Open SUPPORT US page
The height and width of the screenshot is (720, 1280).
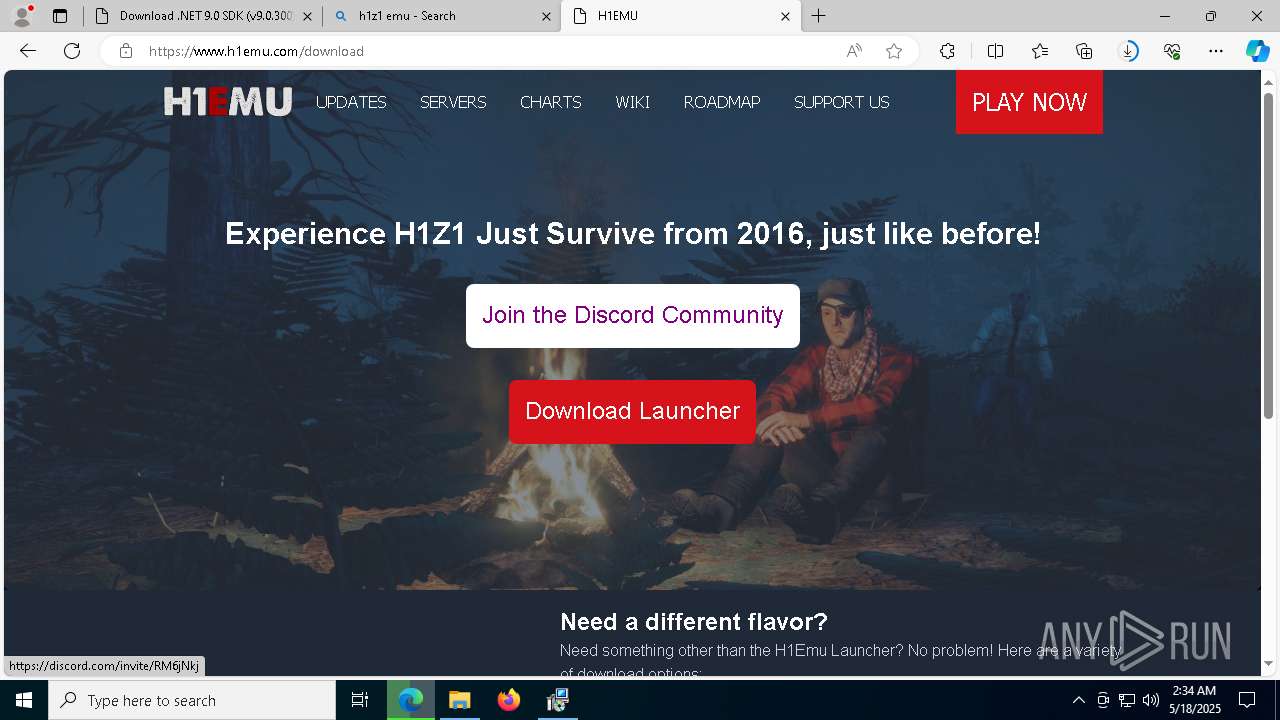pos(842,102)
